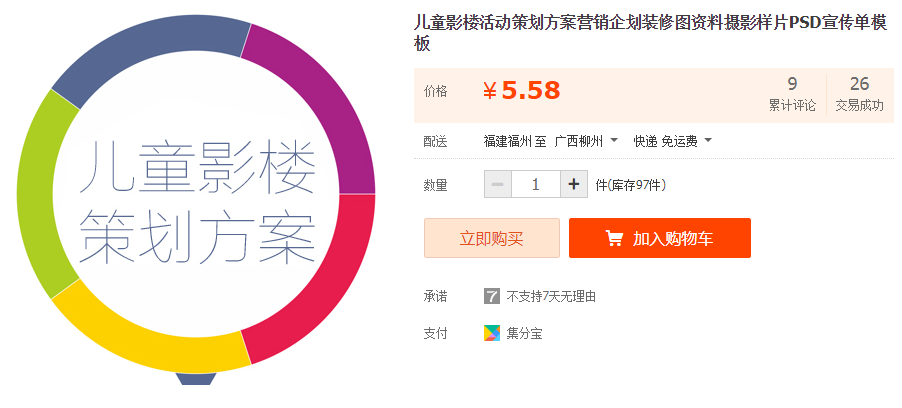Click the colorful 集分宝 payment icon
This screenshot has width=902, height=408.
(492, 333)
